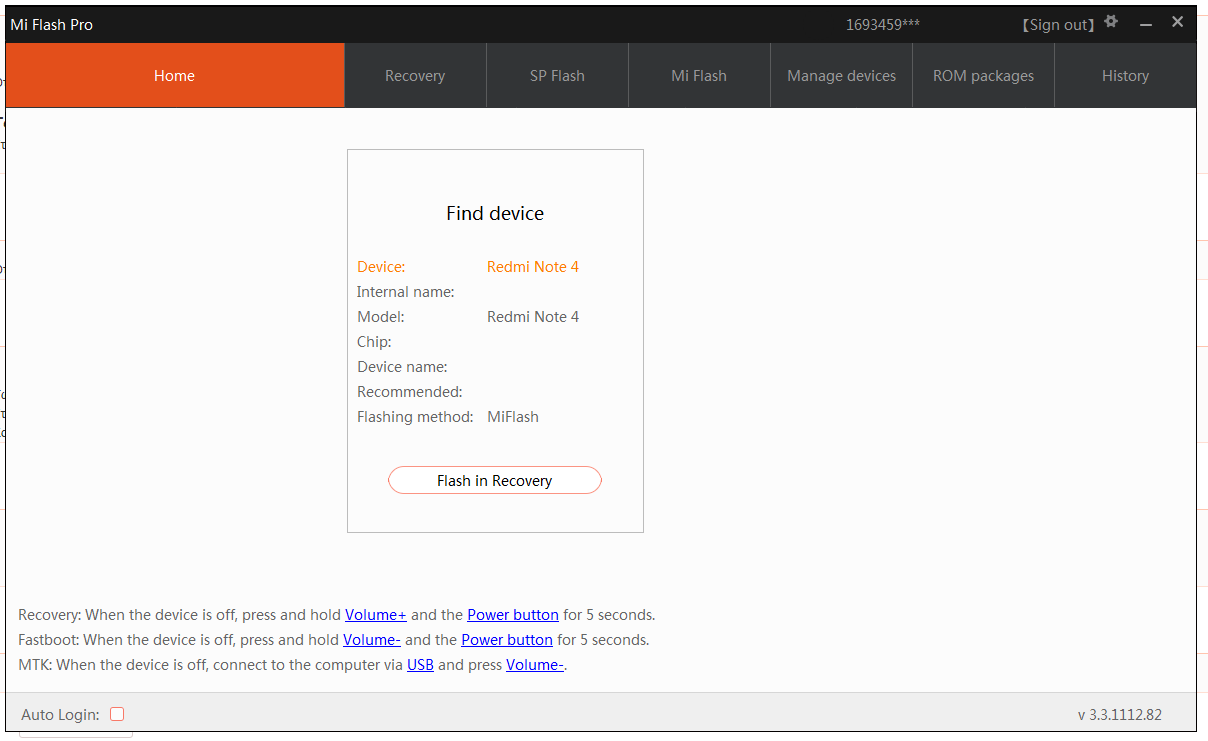This screenshot has width=1208, height=741.
Task: Select the Mi Flash tab
Action: [x=699, y=76]
